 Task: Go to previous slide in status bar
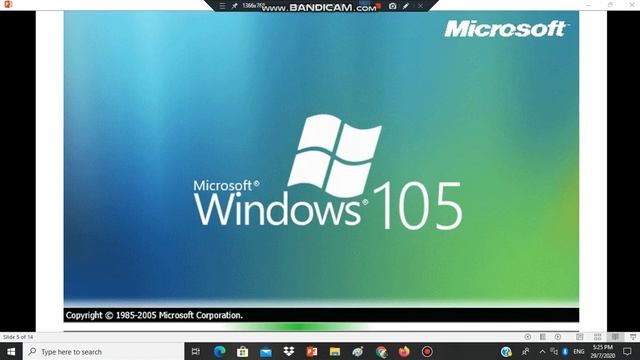pos(528,337)
